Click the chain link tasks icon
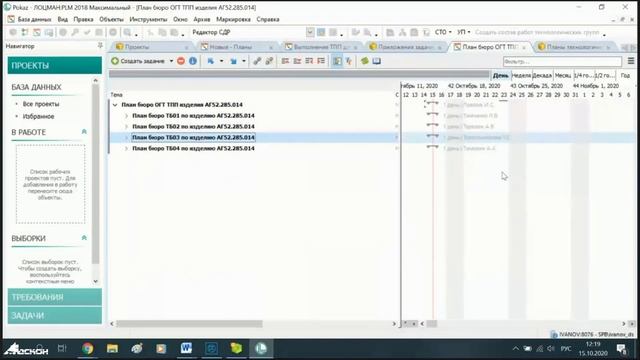 pyautogui.click(x=257, y=61)
